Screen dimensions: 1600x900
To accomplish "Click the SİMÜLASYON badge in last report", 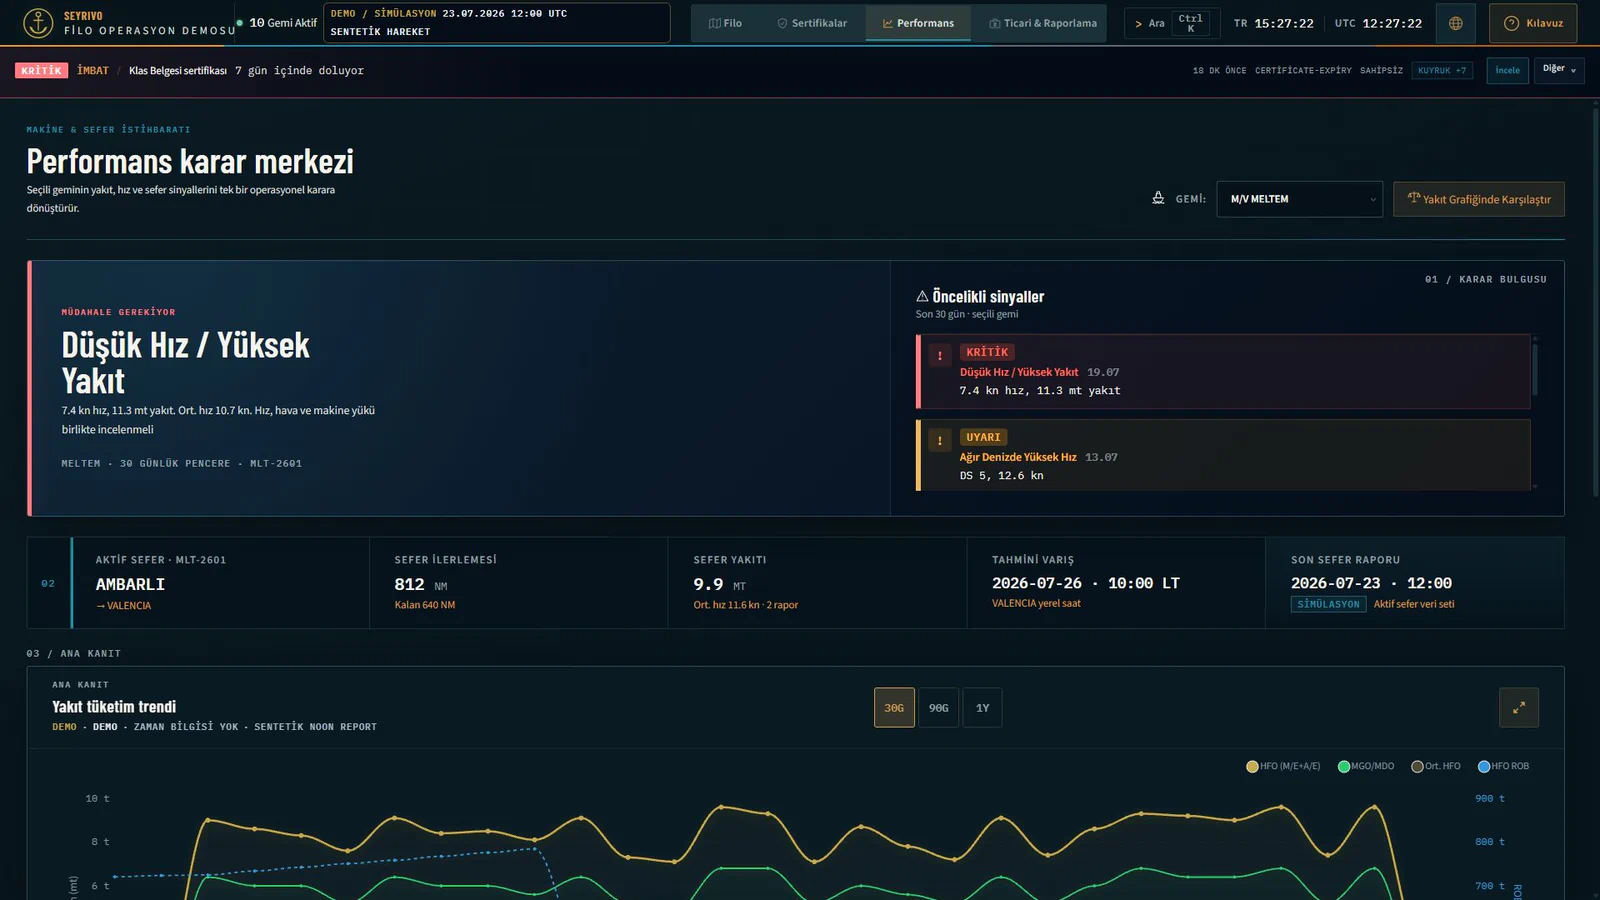I will click(1328, 604).
